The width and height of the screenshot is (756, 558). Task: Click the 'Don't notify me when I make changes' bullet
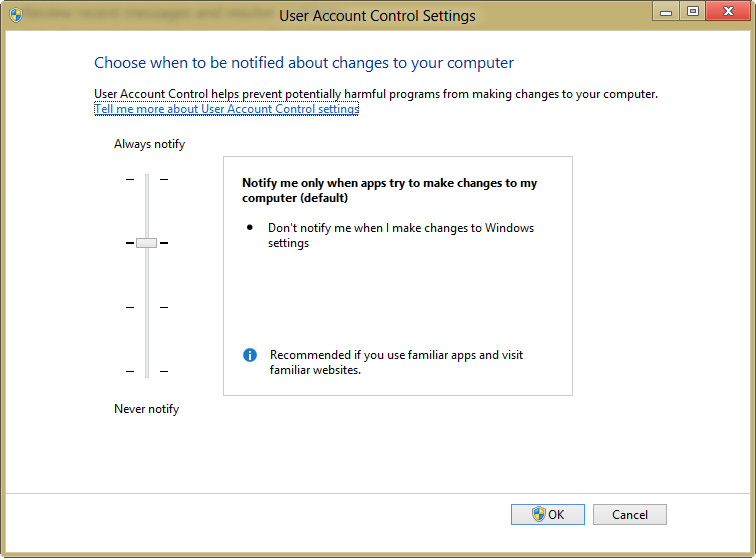(x=400, y=235)
